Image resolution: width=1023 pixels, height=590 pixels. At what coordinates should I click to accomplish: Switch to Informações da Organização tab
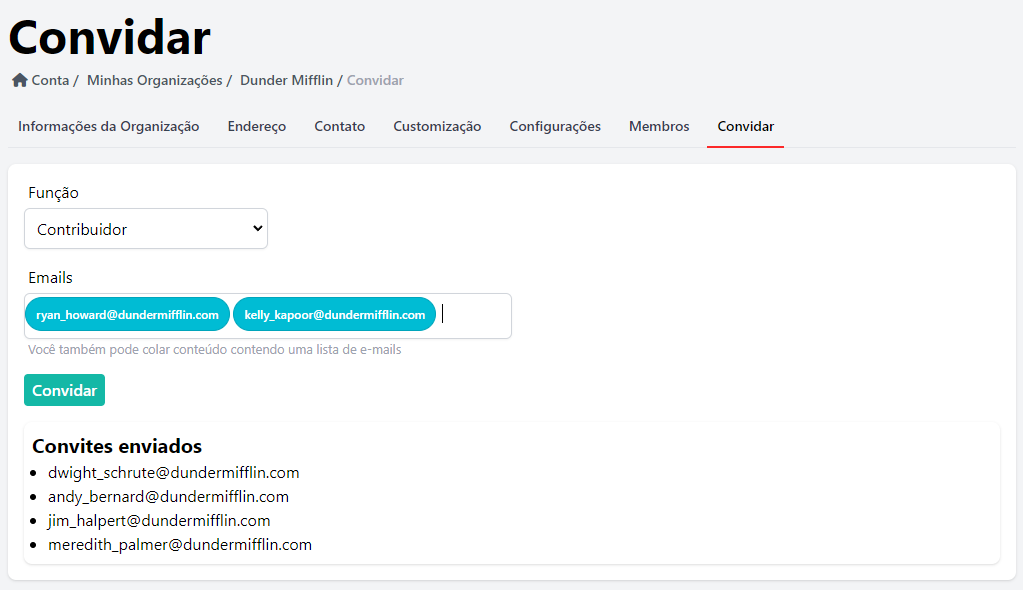pyautogui.click(x=109, y=127)
